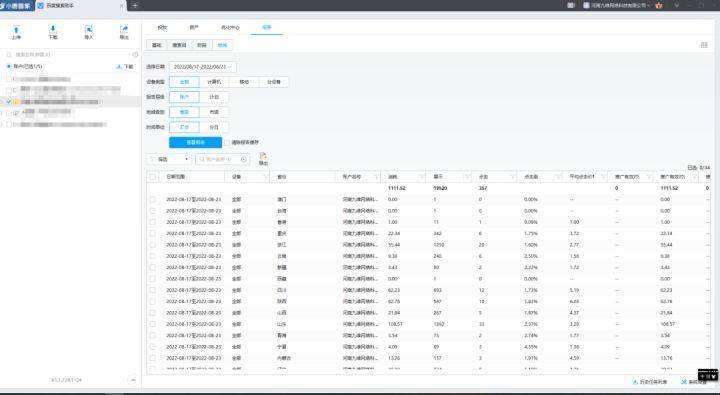Click the collapse button at sidebar bottom
Viewport: 720px width, 395px height.
point(133,380)
